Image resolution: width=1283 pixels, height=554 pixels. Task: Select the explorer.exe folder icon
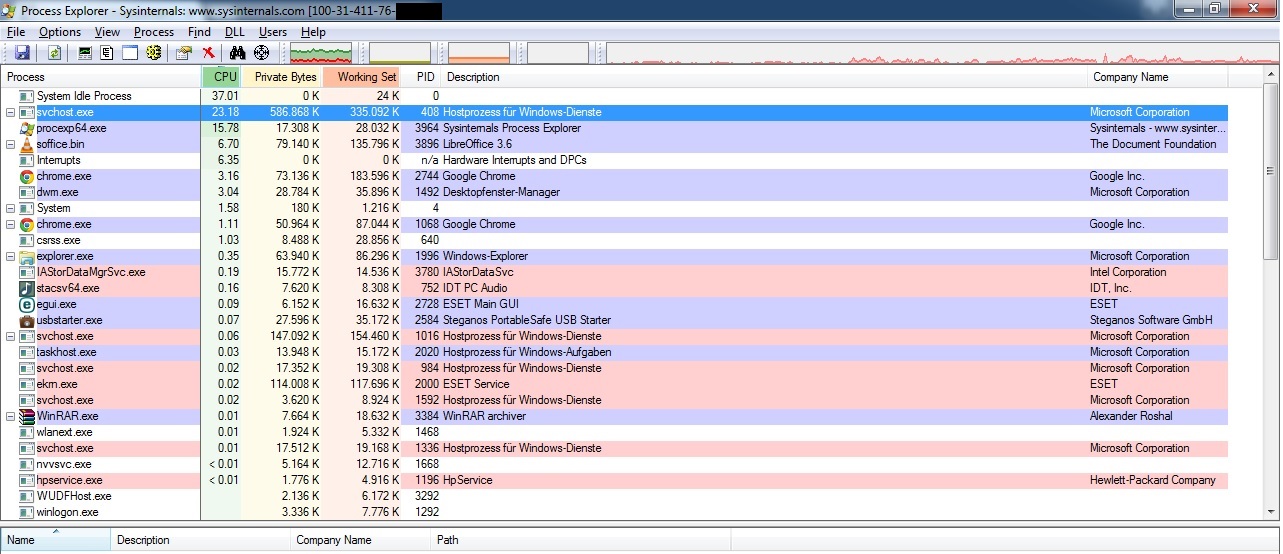27,256
